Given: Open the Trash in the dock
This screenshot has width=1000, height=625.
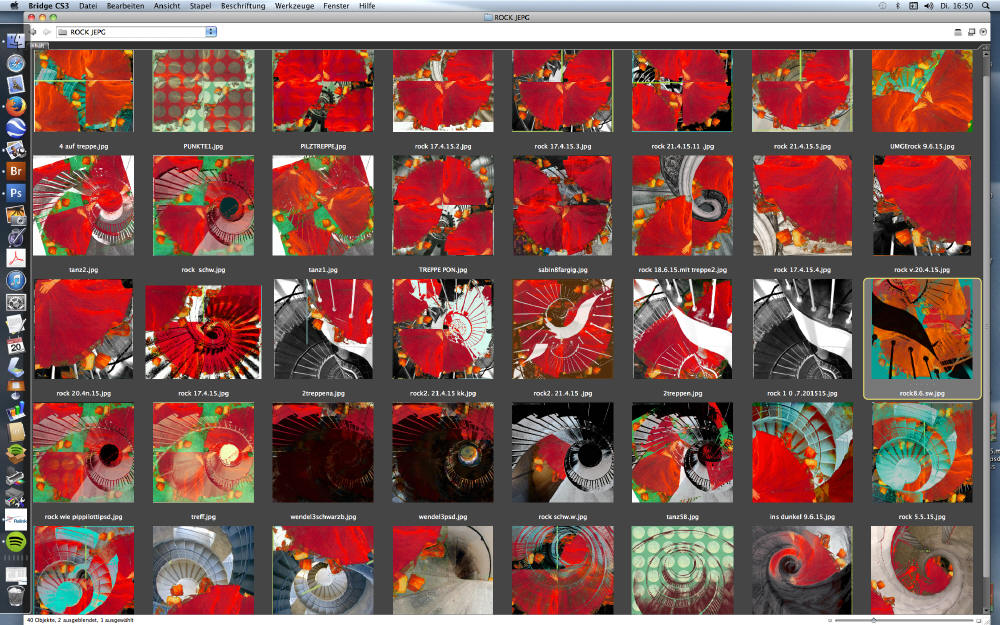Looking at the screenshot, I should (15, 596).
